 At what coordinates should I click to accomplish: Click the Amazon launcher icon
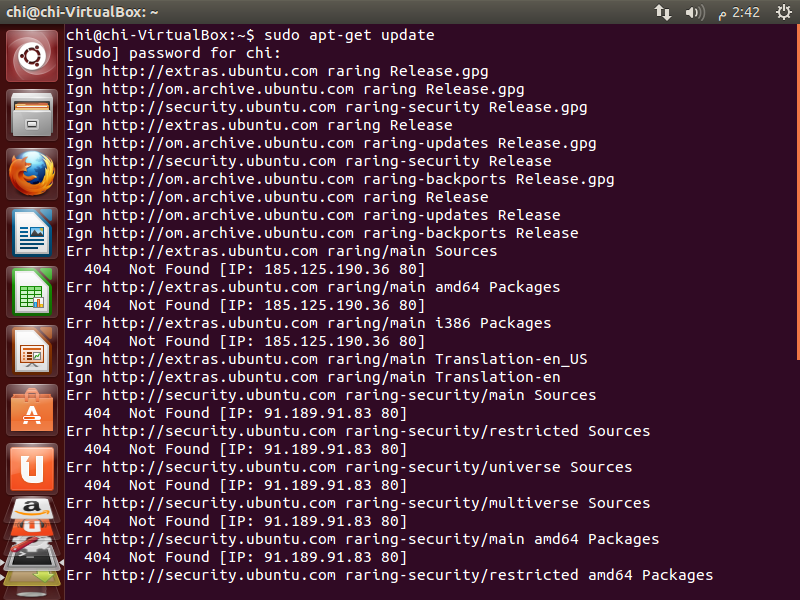tap(33, 508)
